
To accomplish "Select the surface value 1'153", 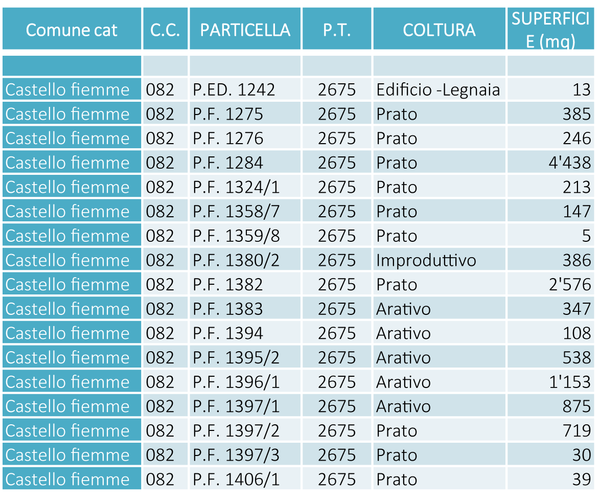I will (551, 382).
